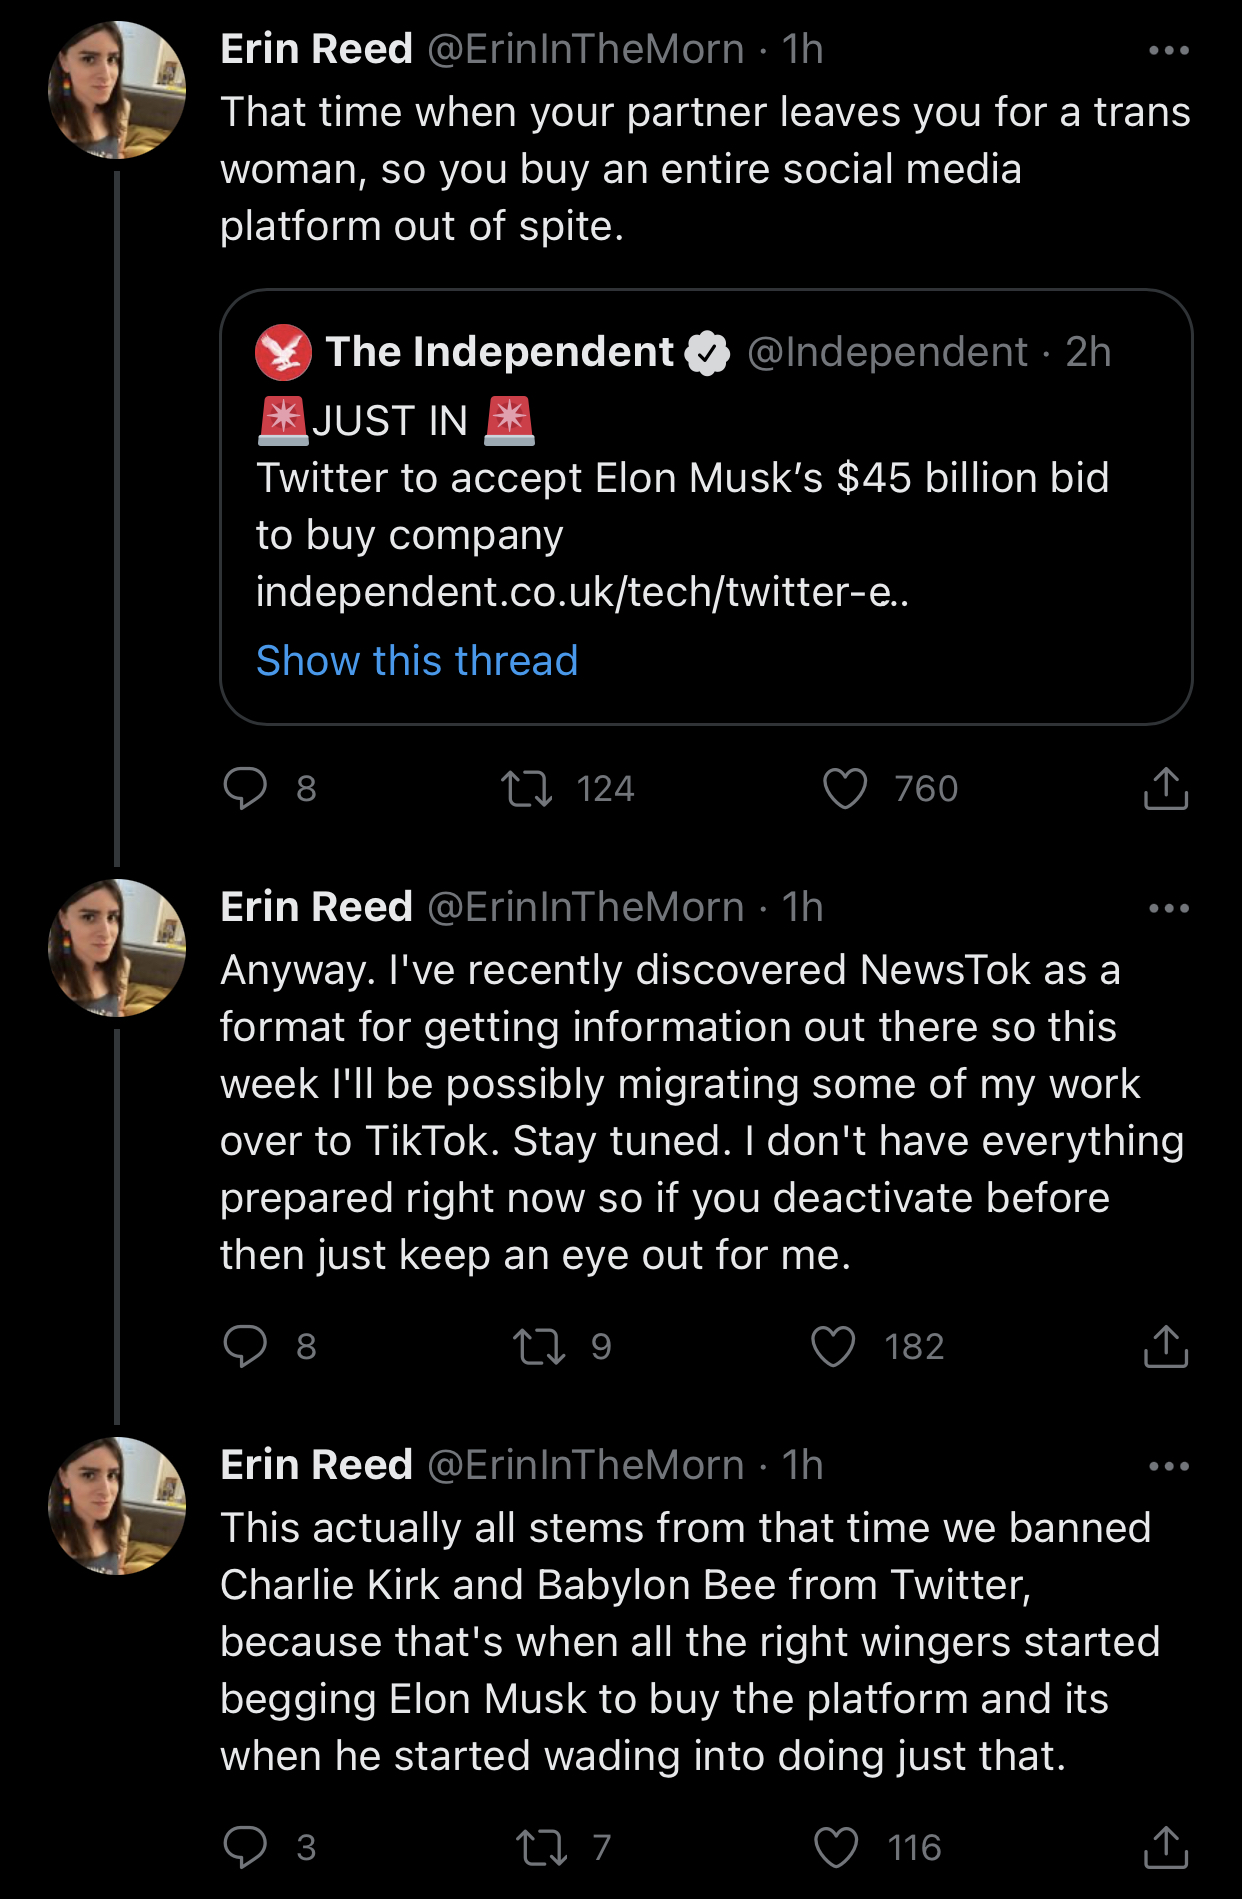Open more options on the third tweet
Viewport: 1242px width, 1899px height.
pos(1168,1466)
